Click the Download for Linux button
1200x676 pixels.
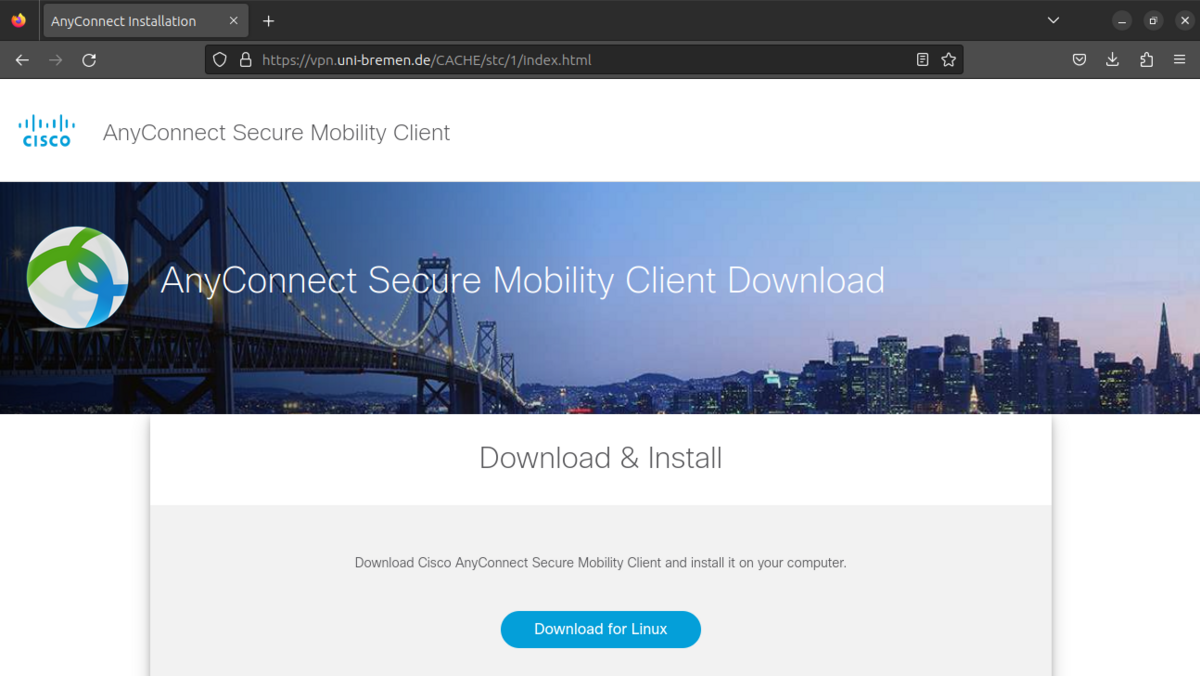(x=600, y=629)
